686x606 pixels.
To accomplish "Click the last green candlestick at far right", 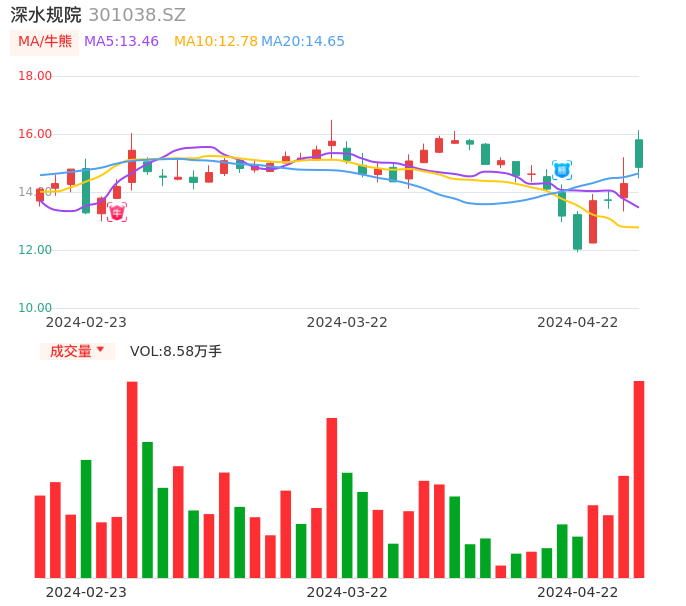I will point(639,153).
